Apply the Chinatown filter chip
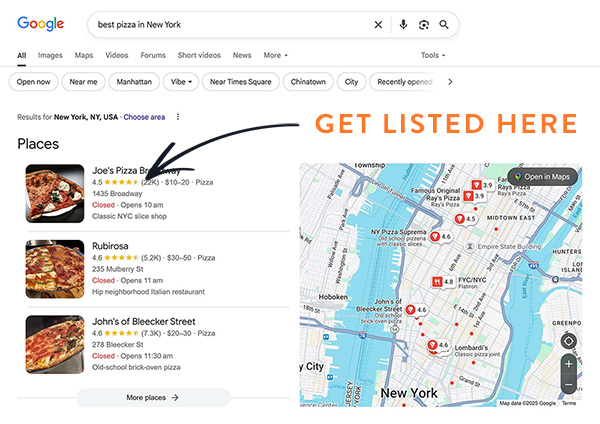 308,82
